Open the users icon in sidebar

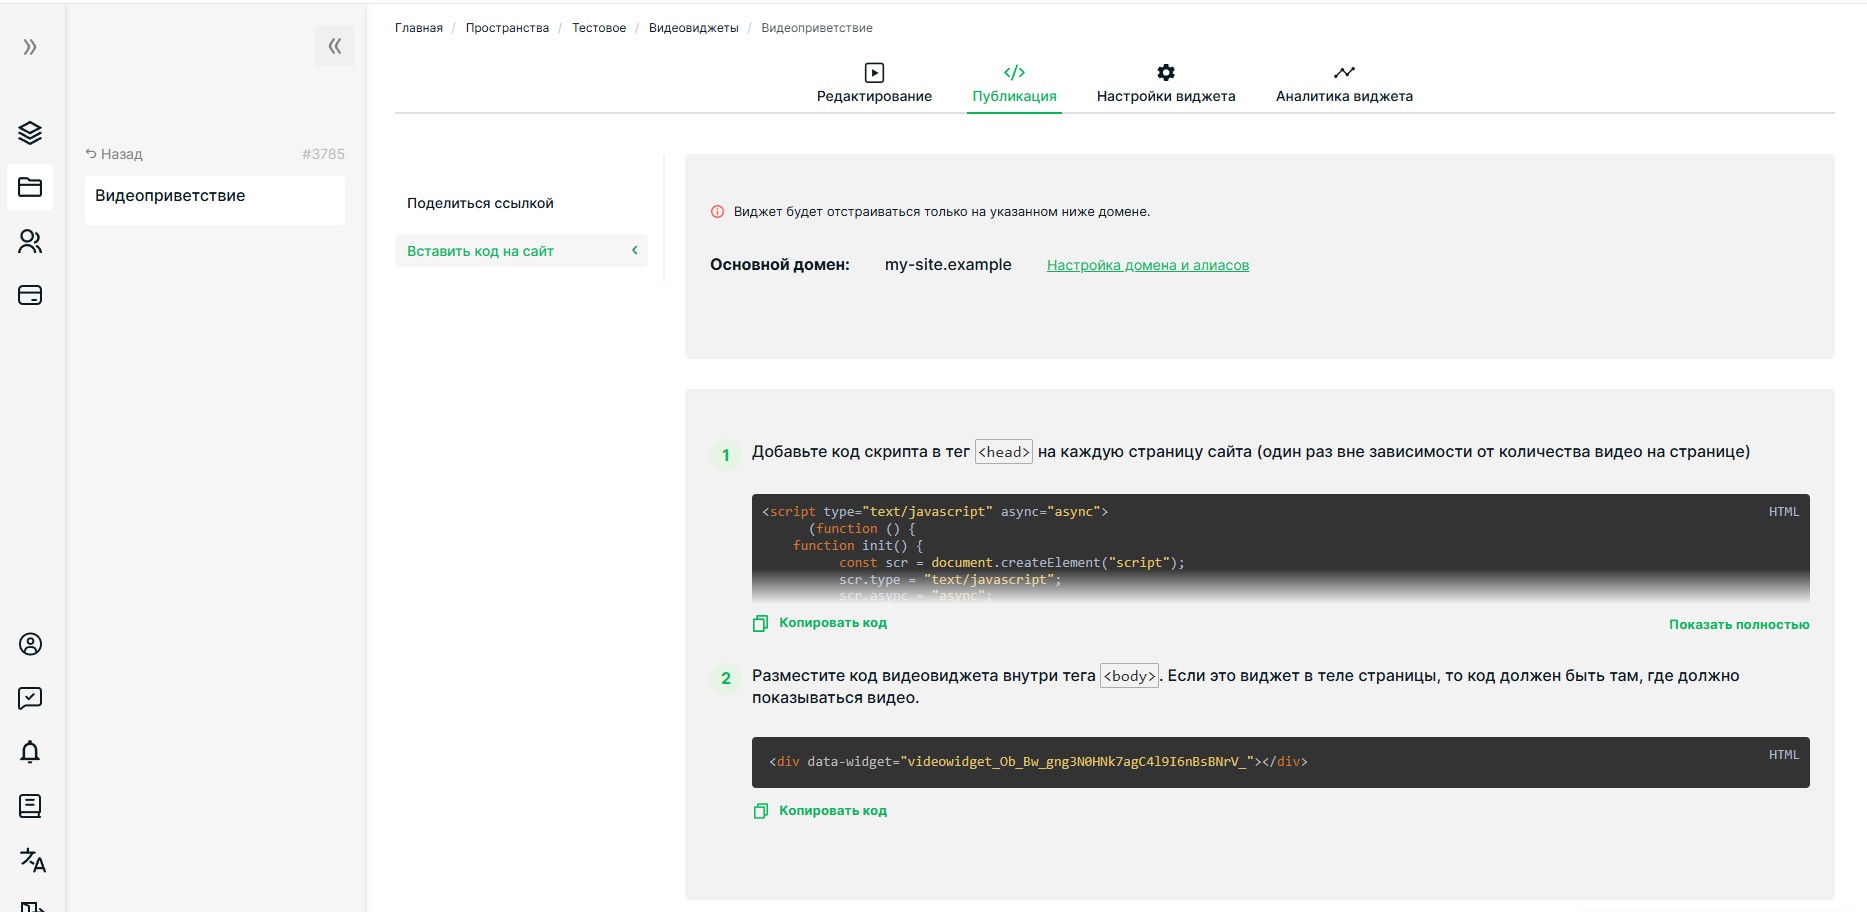click(30, 241)
